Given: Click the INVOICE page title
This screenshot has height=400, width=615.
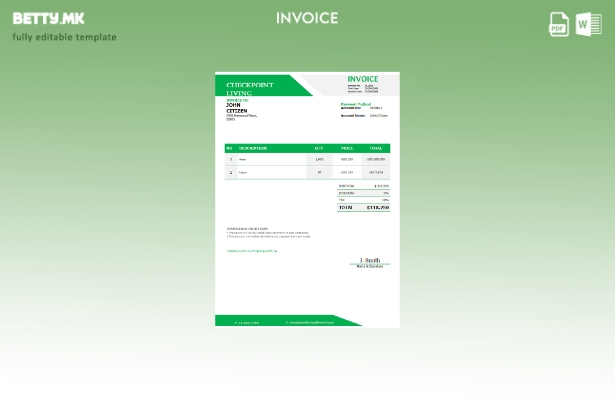Looking at the screenshot, I should (307, 18).
